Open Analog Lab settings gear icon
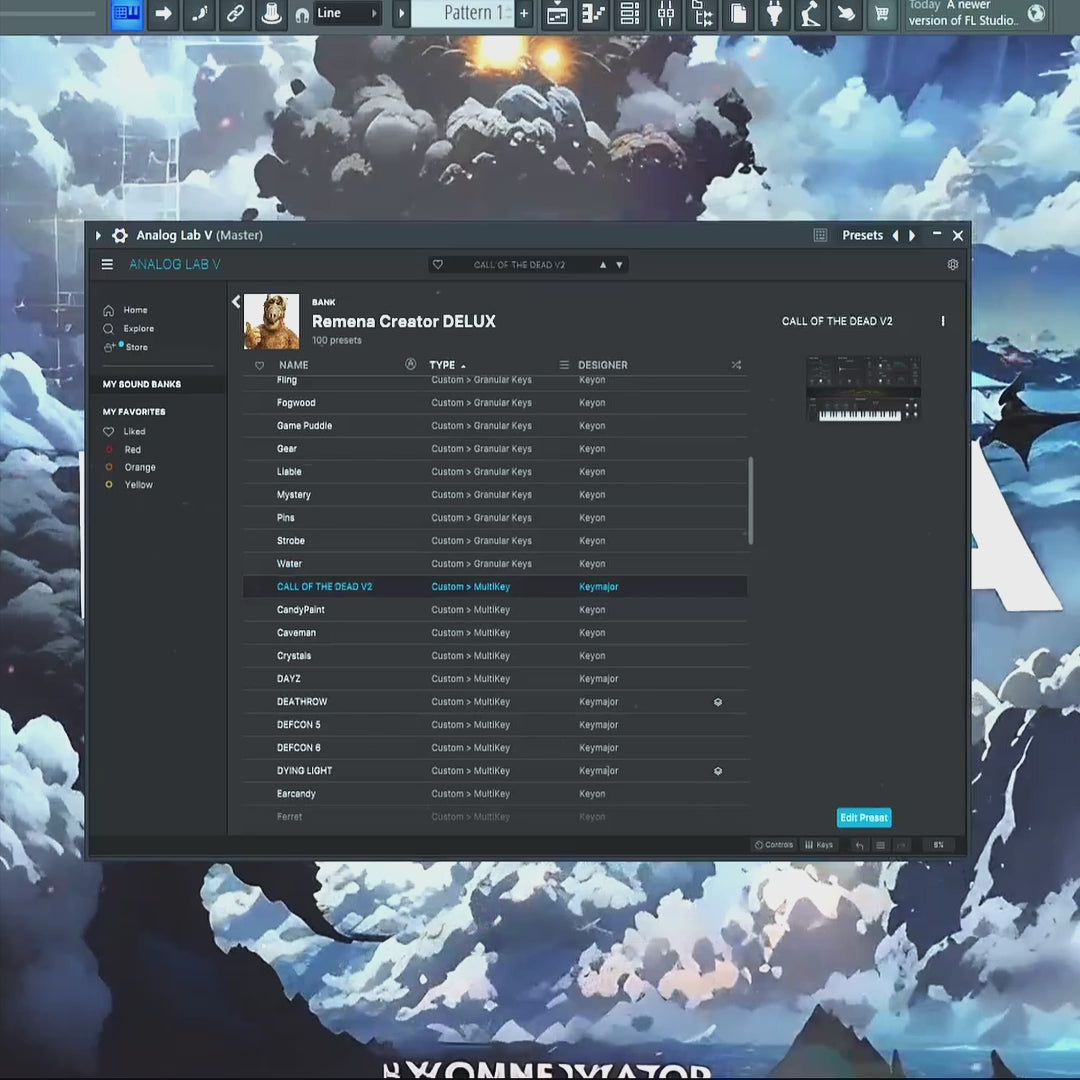1080x1080 pixels. [x=952, y=264]
